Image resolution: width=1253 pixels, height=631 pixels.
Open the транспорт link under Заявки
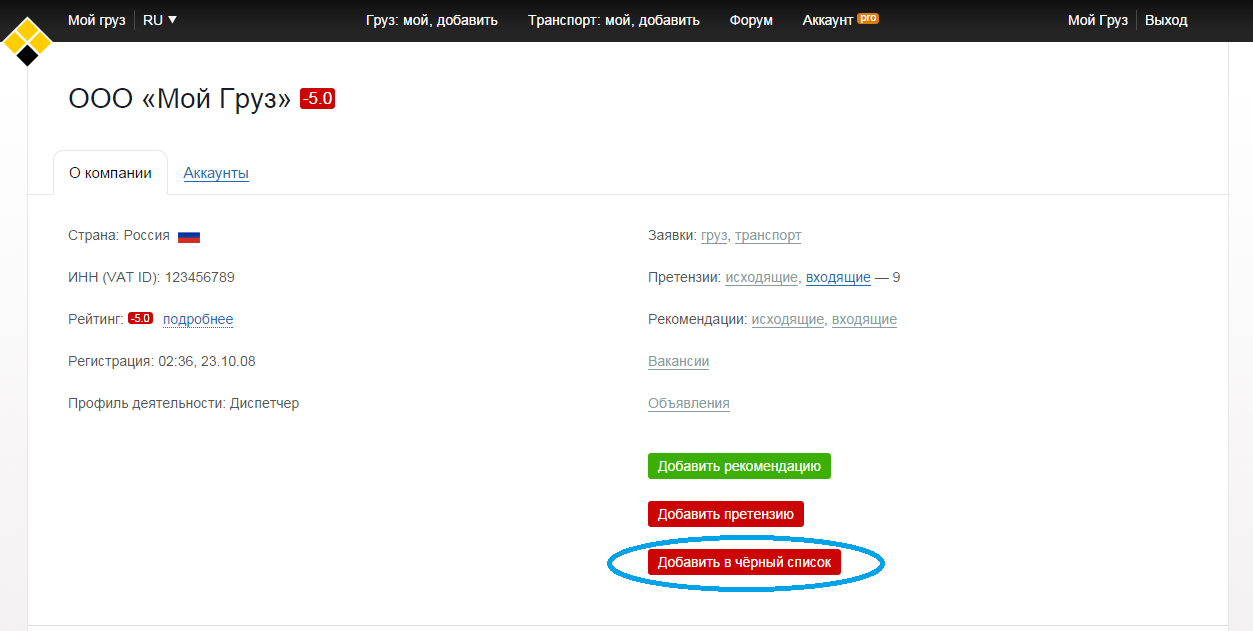tap(768, 235)
